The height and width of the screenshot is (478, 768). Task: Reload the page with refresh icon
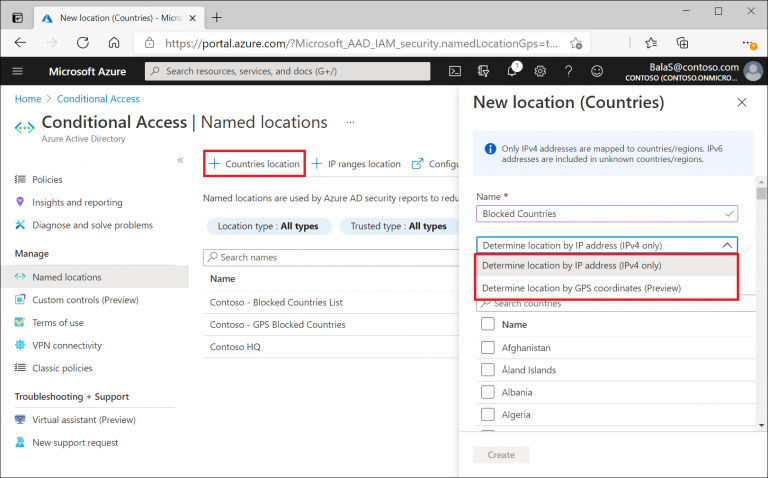[x=83, y=43]
